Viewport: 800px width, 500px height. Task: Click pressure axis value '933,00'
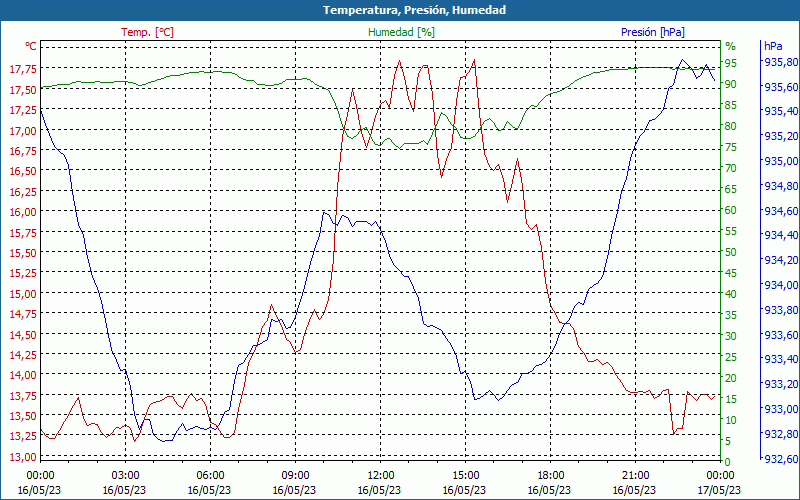pos(780,409)
